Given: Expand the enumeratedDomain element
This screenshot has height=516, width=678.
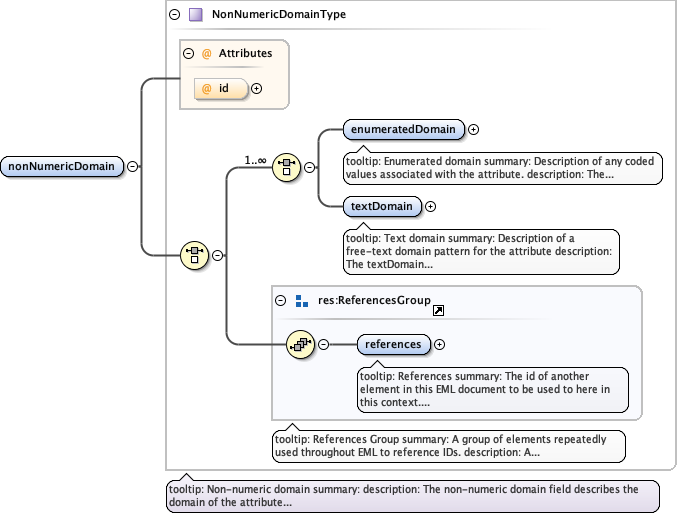Looking at the screenshot, I should tap(474, 129).
